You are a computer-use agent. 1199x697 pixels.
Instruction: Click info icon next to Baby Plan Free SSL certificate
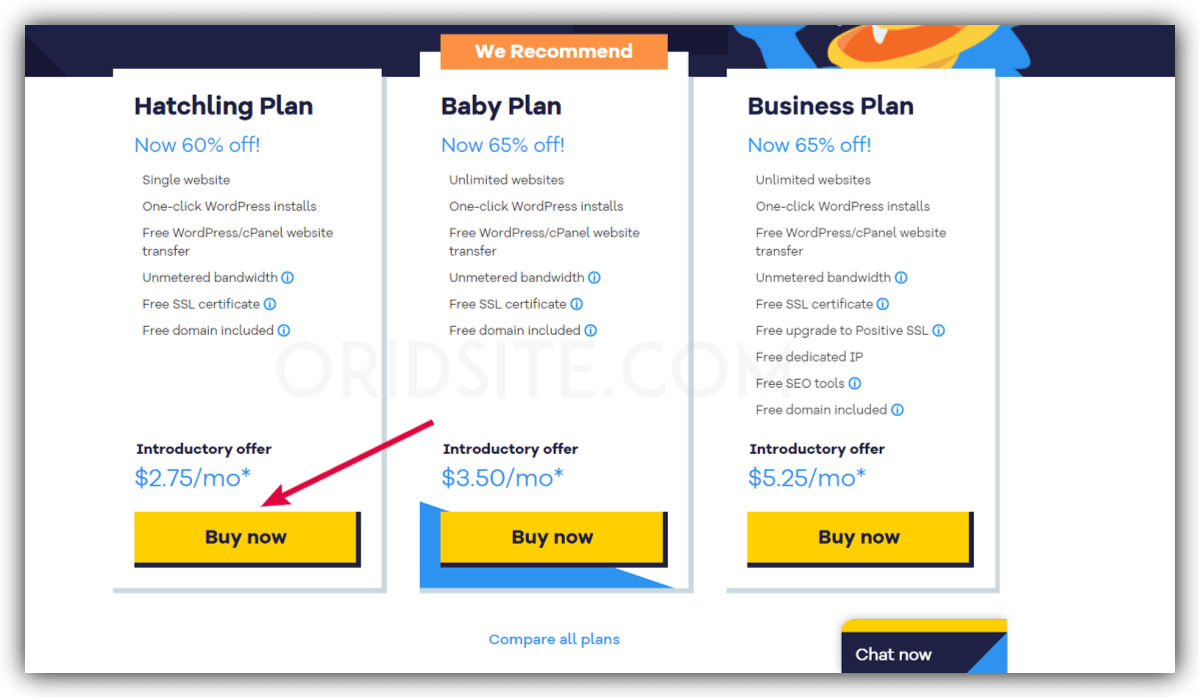(x=577, y=304)
